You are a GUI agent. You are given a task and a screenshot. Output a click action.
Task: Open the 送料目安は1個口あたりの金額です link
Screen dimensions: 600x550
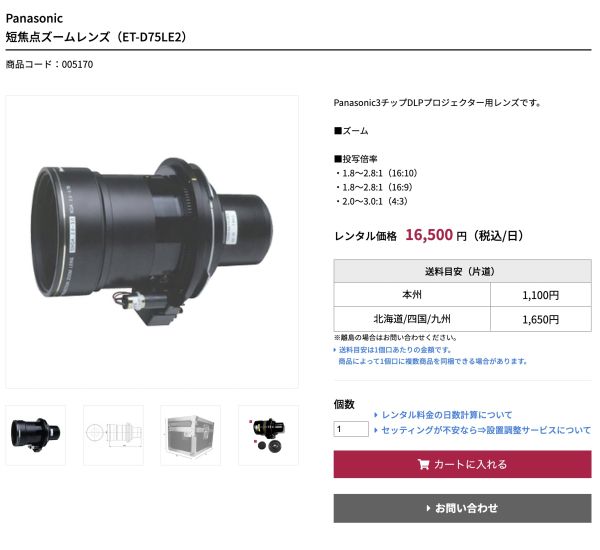point(395,350)
